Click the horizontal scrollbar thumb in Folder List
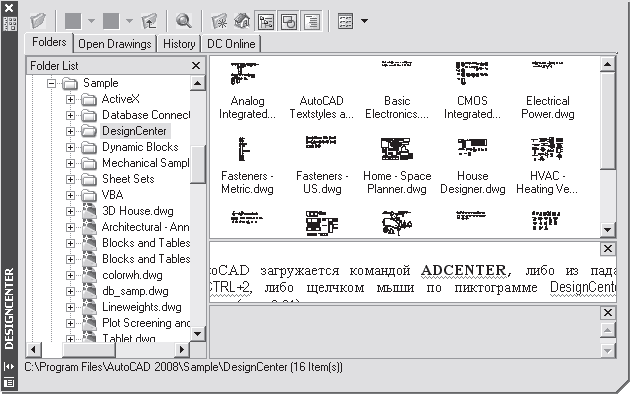Image resolution: width=630 pixels, height=394 pixels. click(x=89, y=349)
